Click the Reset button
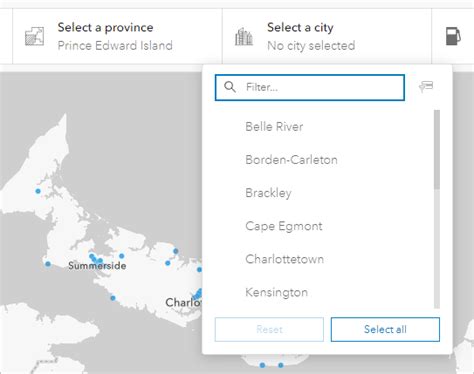Viewport: 474px width, 374px height. tap(269, 329)
